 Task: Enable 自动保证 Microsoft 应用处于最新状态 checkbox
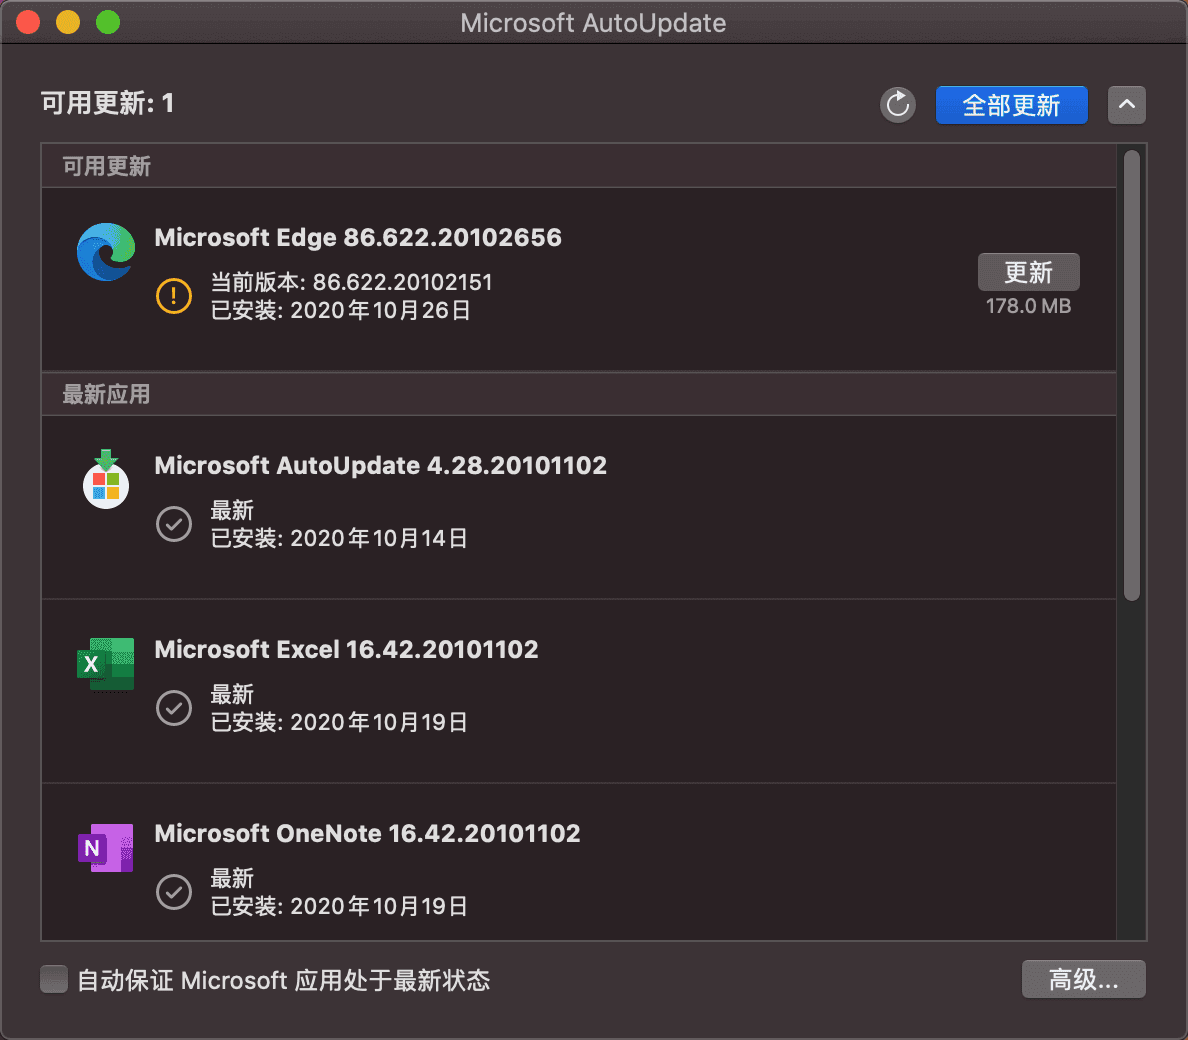[x=53, y=979]
